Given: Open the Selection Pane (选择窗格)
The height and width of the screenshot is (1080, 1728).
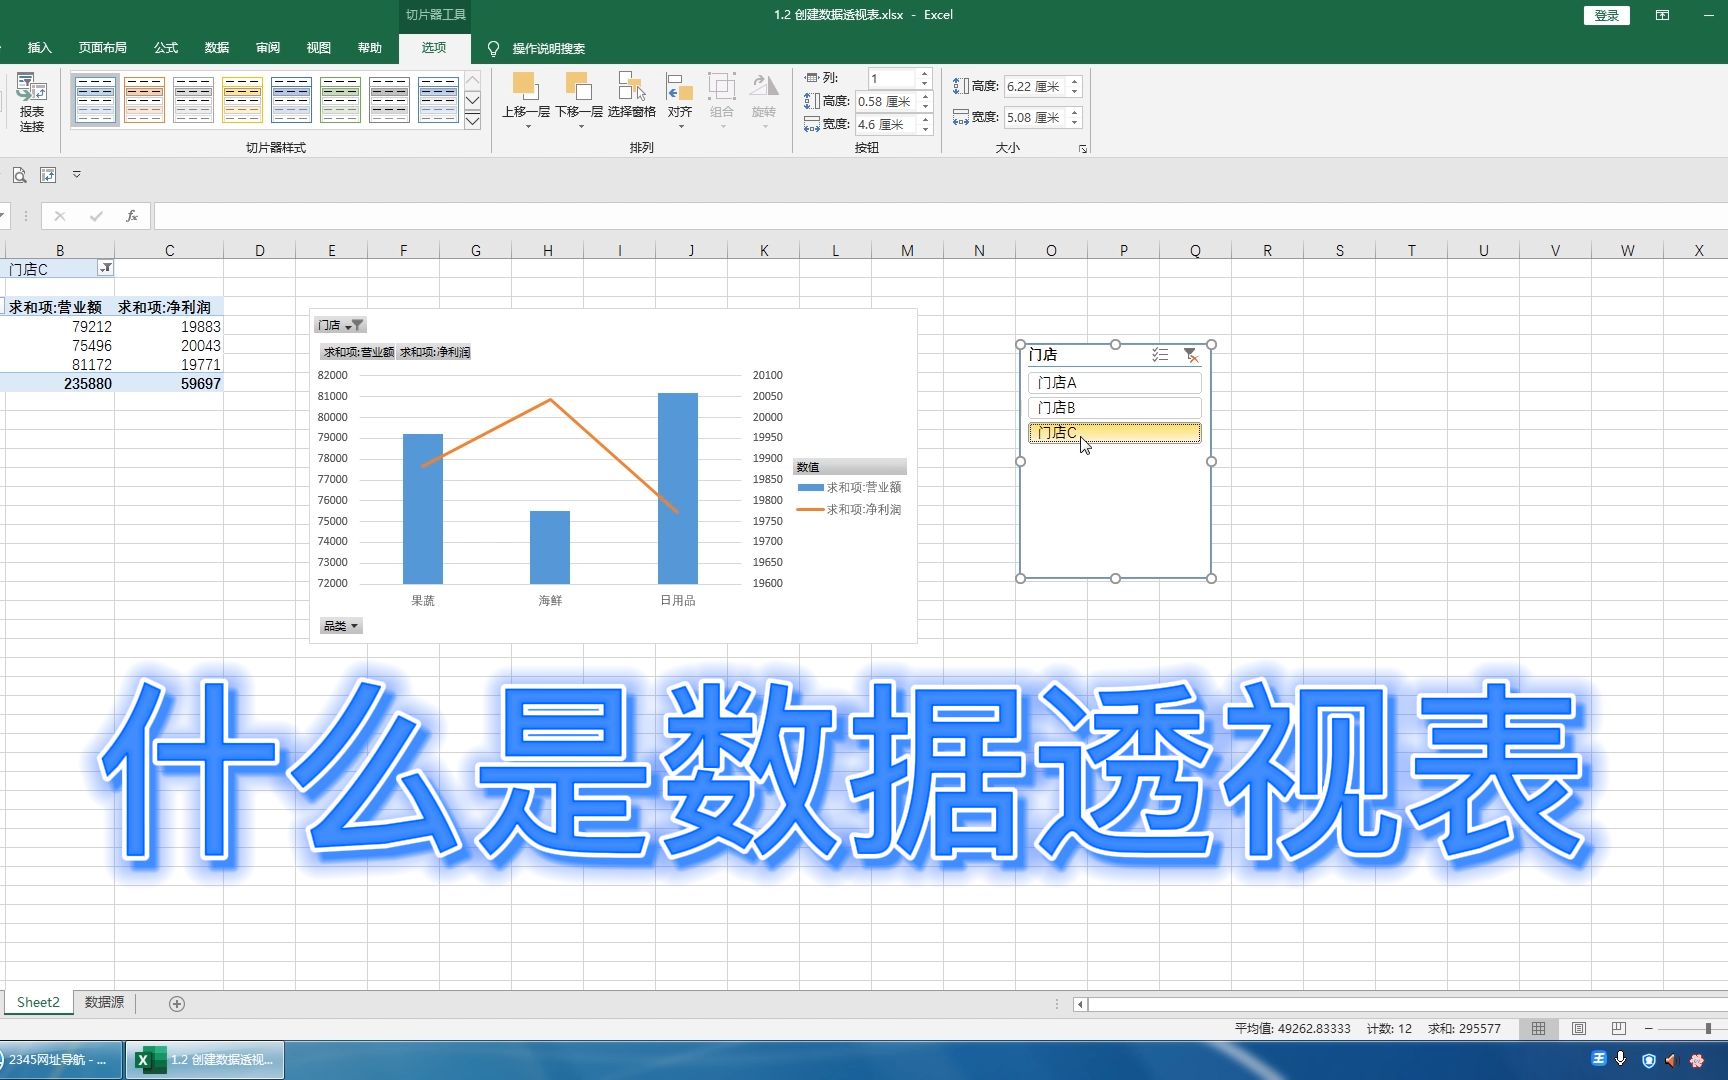Looking at the screenshot, I should click(x=631, y=96).
